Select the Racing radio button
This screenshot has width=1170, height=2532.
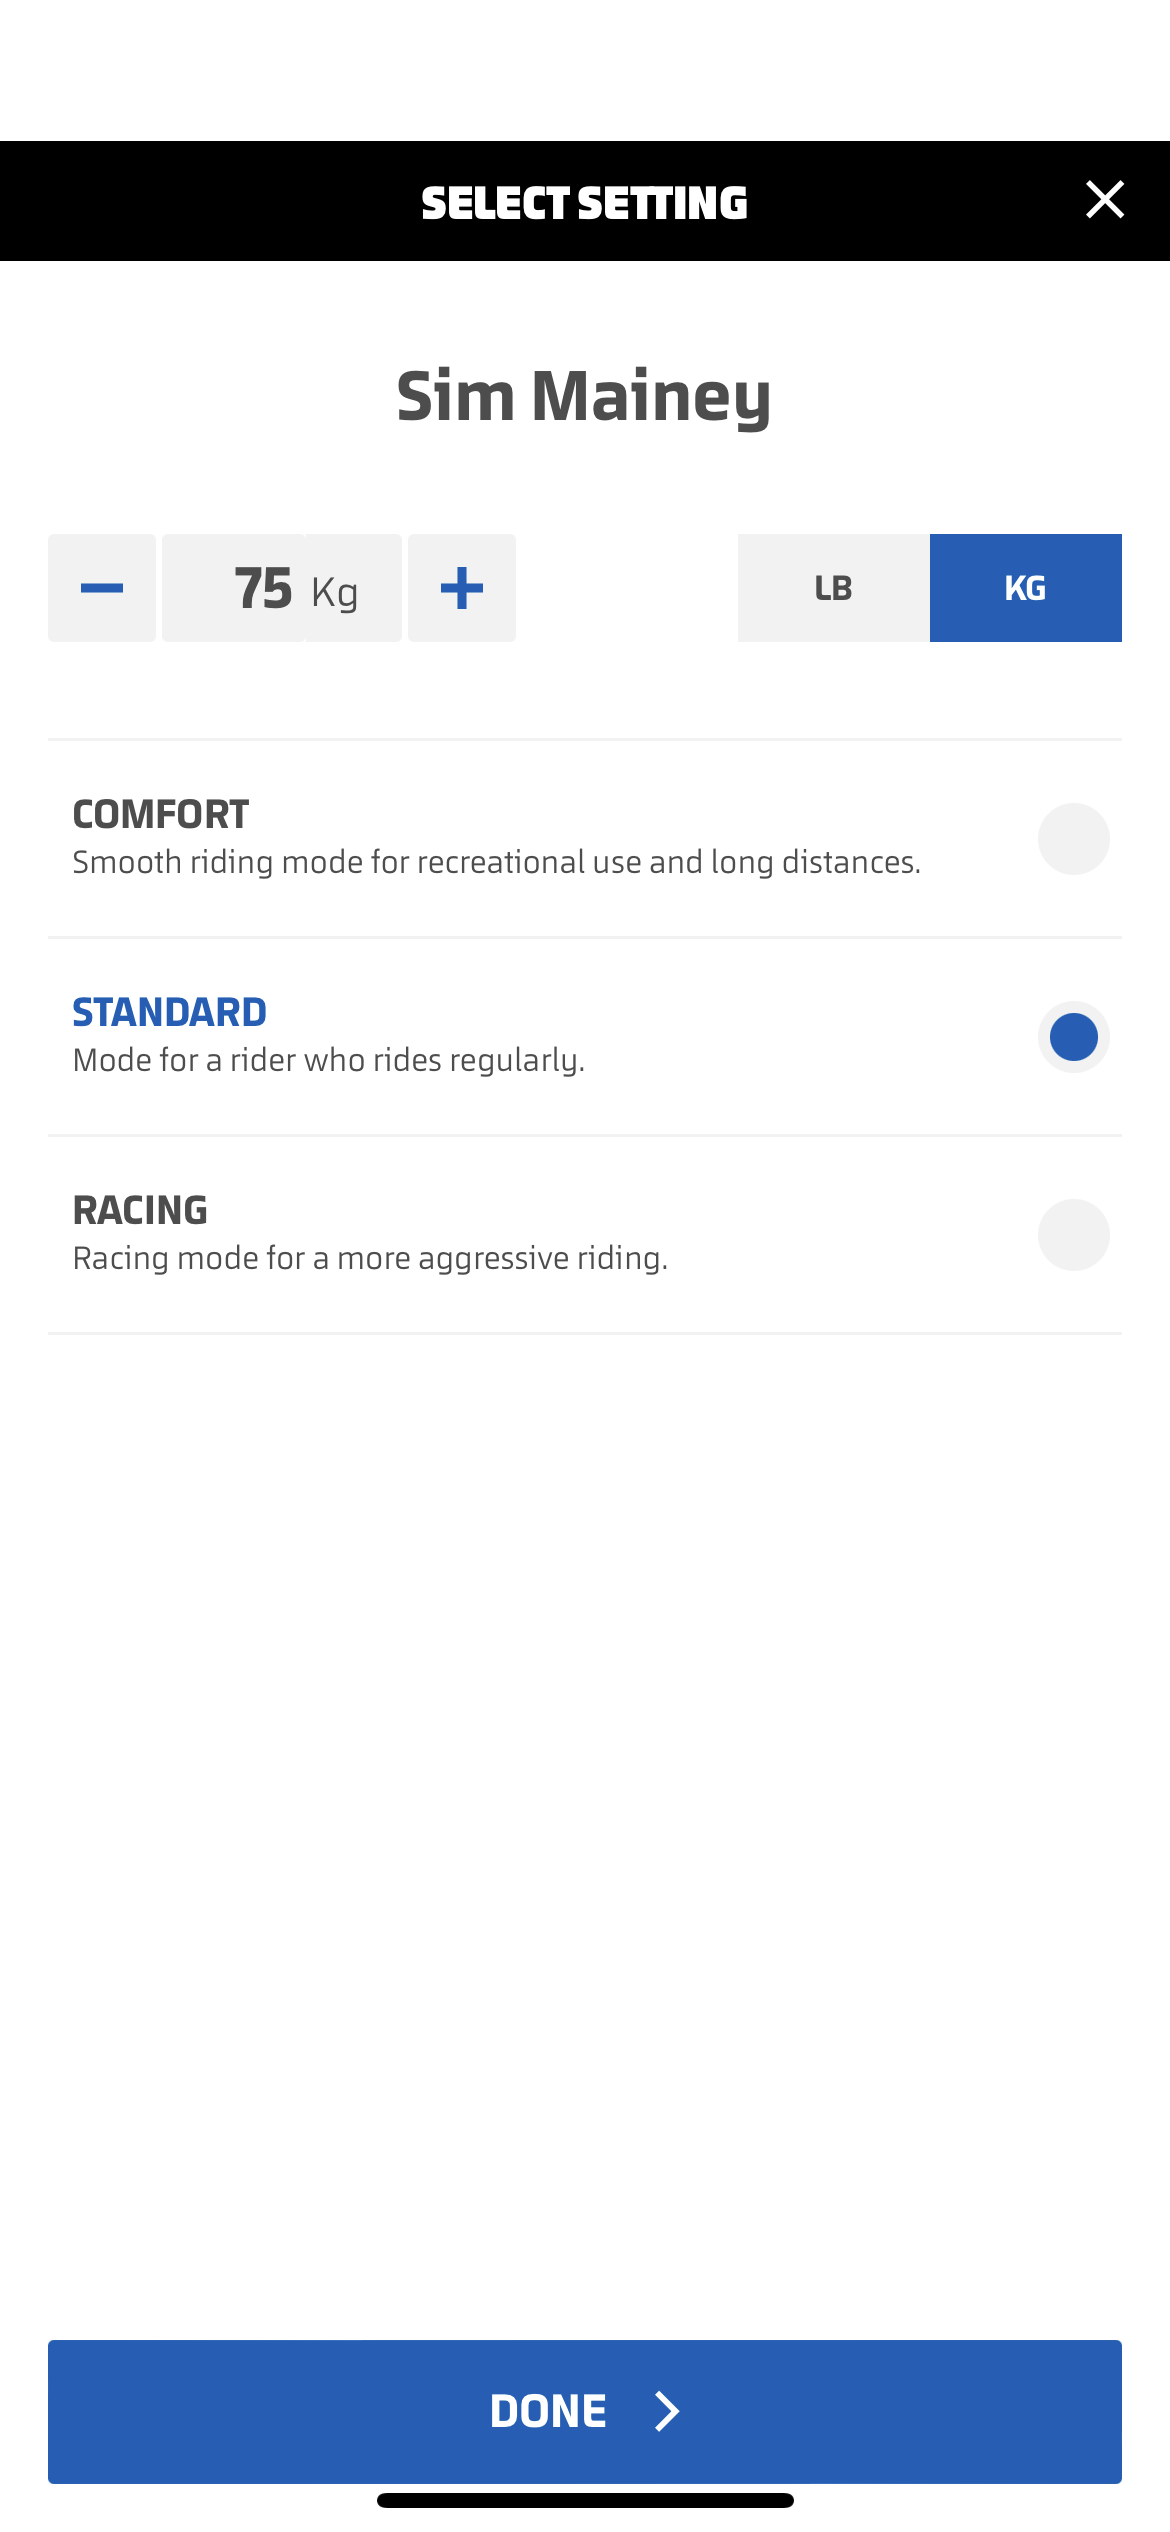1073,1235
